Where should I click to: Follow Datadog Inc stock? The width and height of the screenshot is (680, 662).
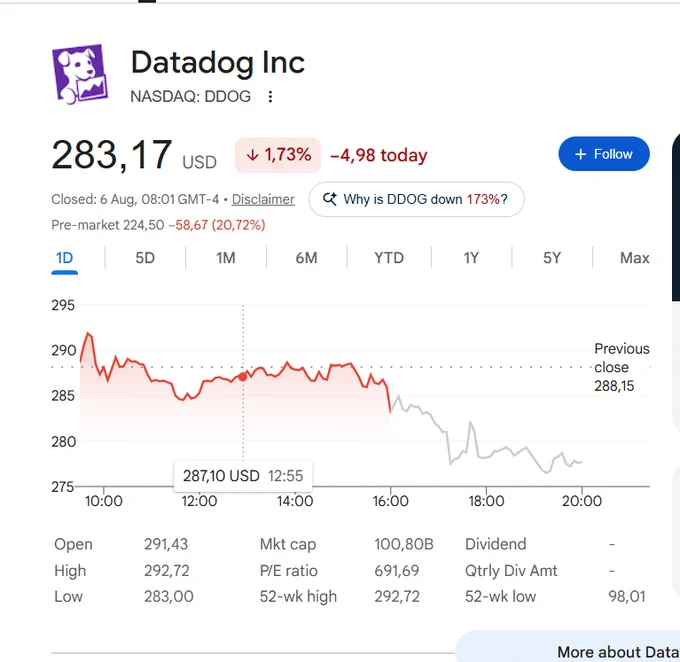point(604,154)
